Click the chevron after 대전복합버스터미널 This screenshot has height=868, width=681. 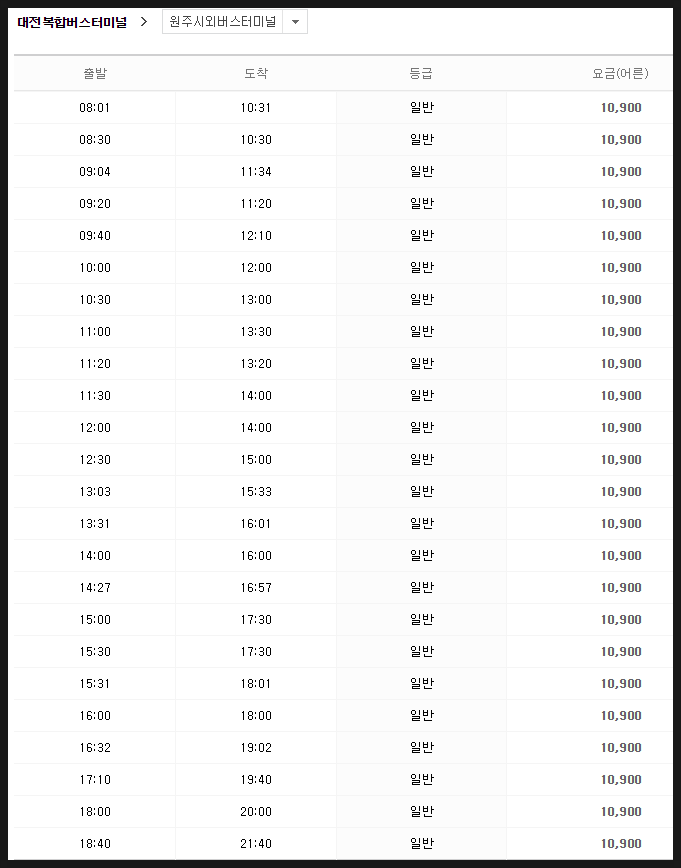click(x=144, y=22)
